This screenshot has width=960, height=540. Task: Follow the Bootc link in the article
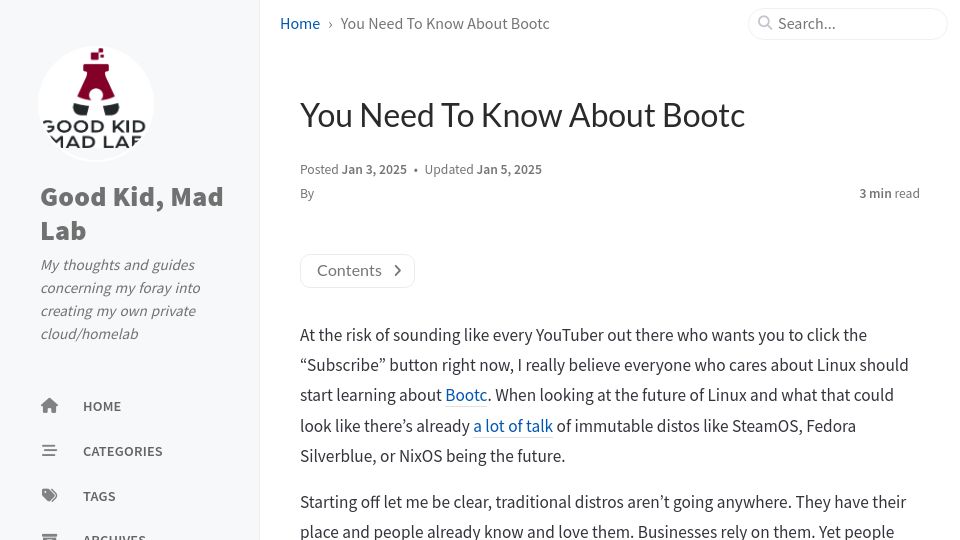coord(466,396)
